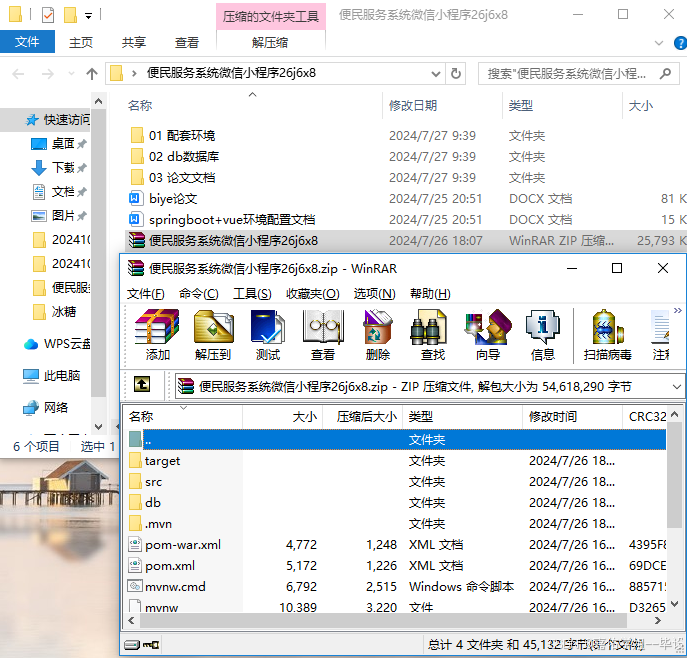
Task: Go up one level in WinRAR
Action: [142, 385]
